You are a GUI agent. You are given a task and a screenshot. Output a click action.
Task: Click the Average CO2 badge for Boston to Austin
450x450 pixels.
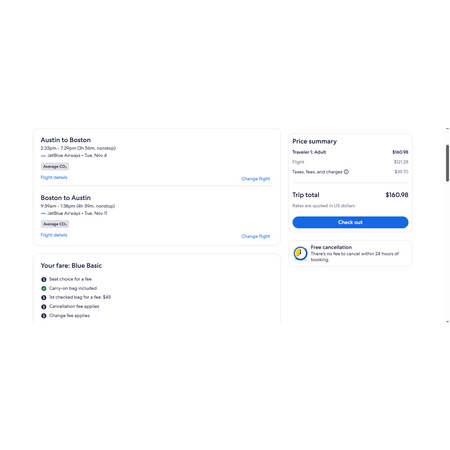(x=55, y=224)
